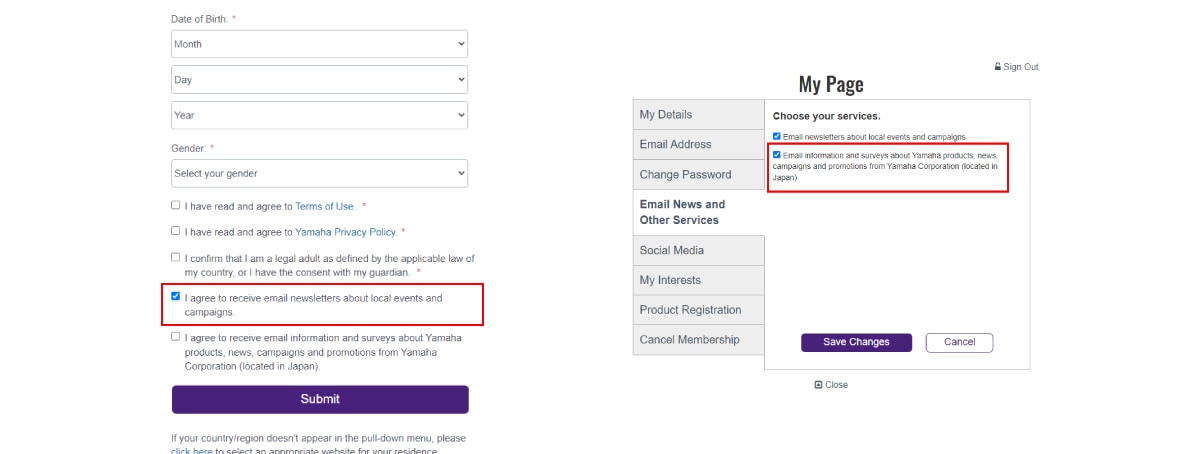Click the Sign Out lock icon

[x=998, y=67]
